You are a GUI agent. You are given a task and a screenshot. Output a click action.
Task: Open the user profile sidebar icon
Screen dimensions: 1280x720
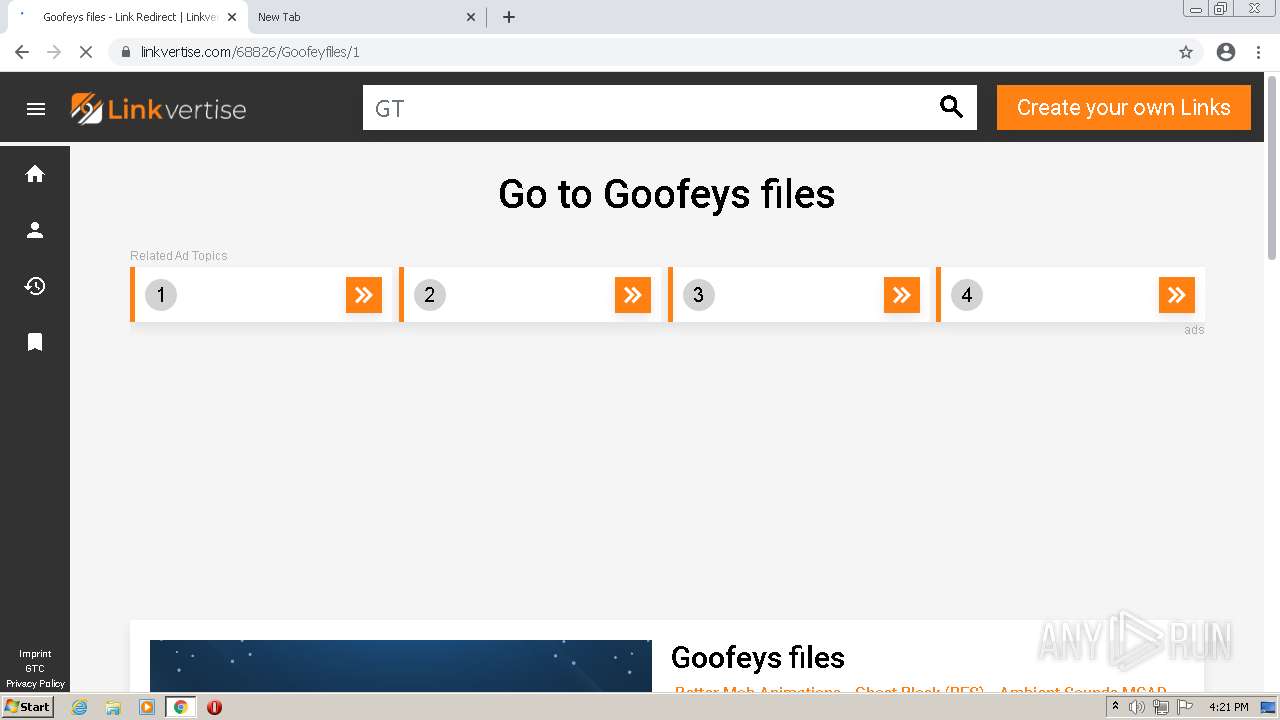point(35,230)
